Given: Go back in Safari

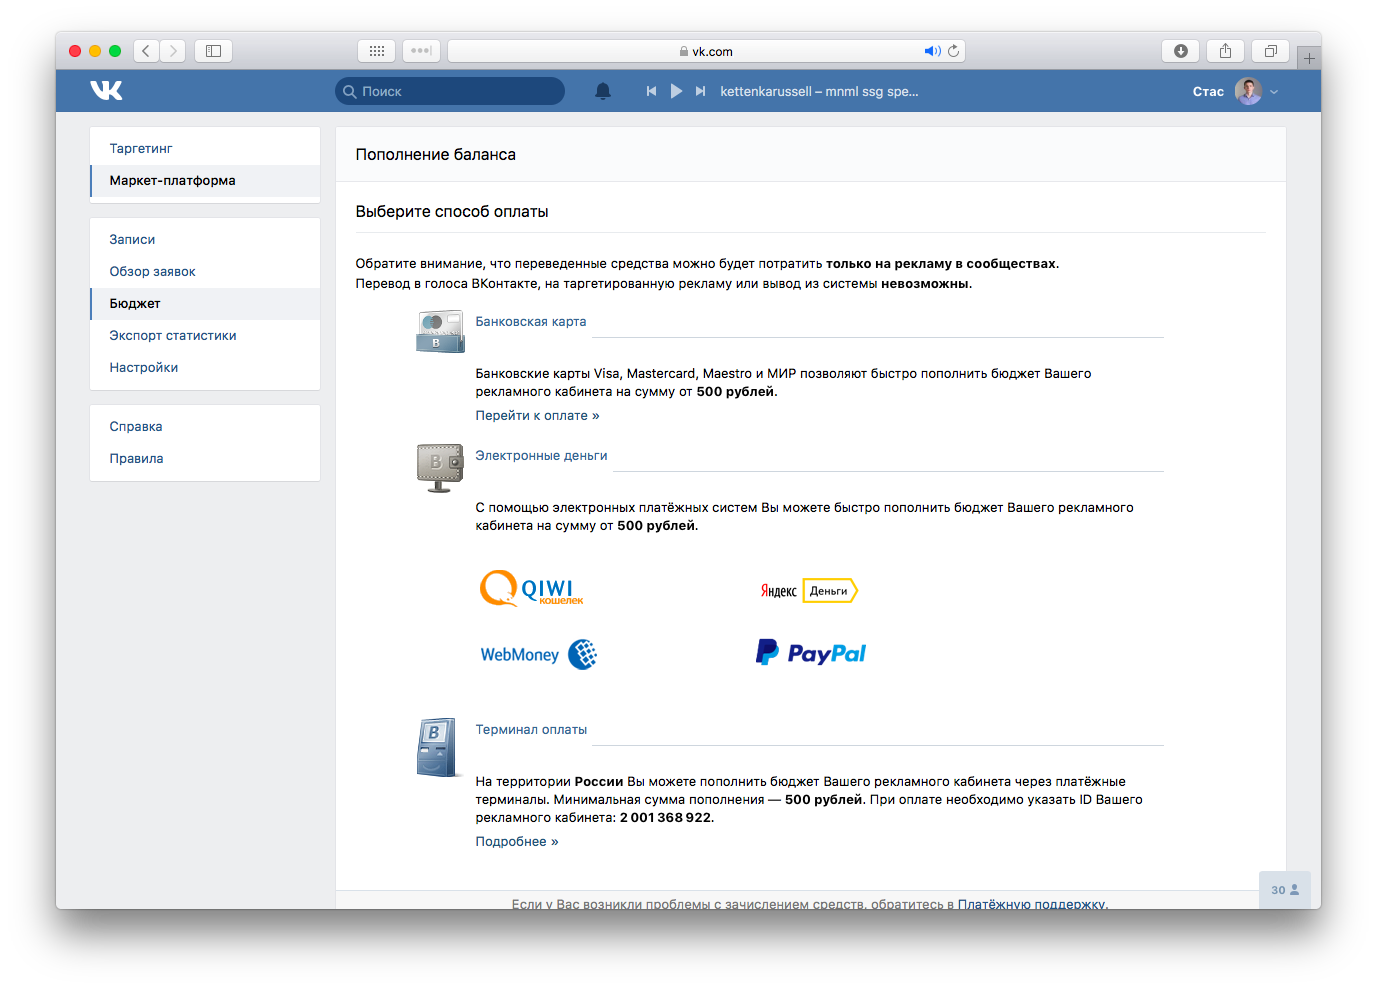Looking at the screenshot, I should (146, 51).
